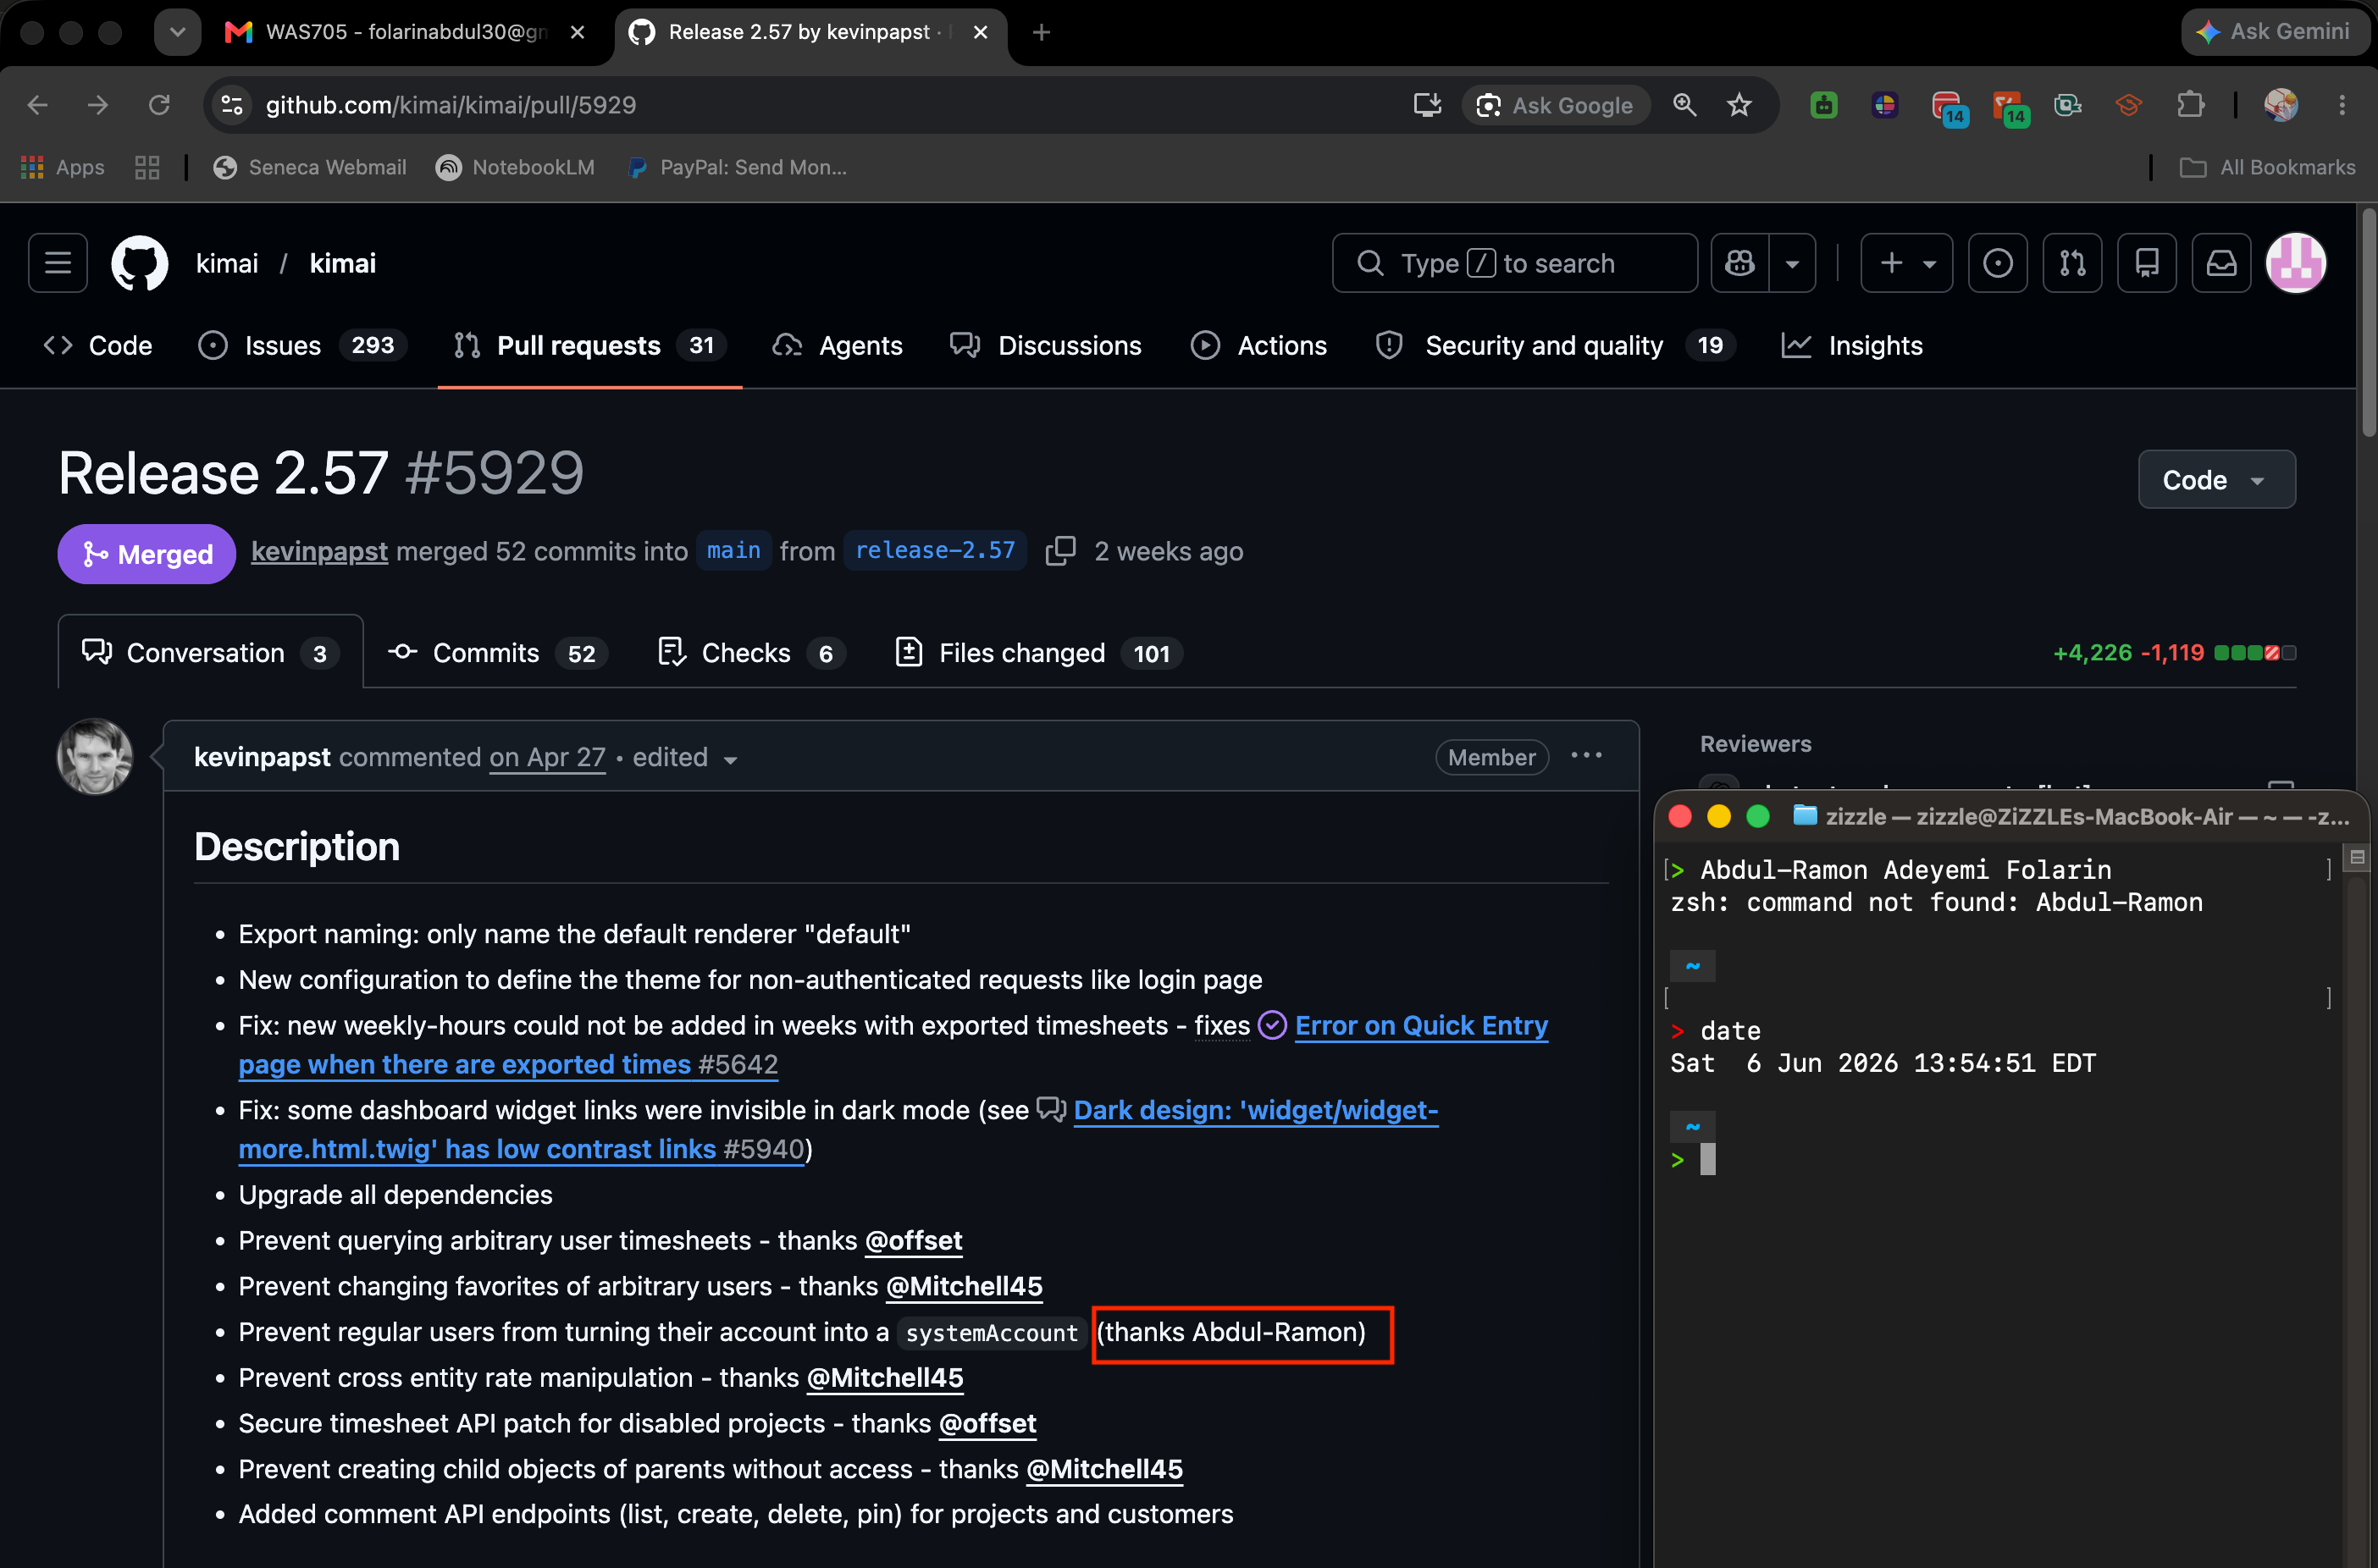Viewport: 2378px width, 1568px height.
Task: Switch to the Discussions tab
Action: coord(1046,345)
